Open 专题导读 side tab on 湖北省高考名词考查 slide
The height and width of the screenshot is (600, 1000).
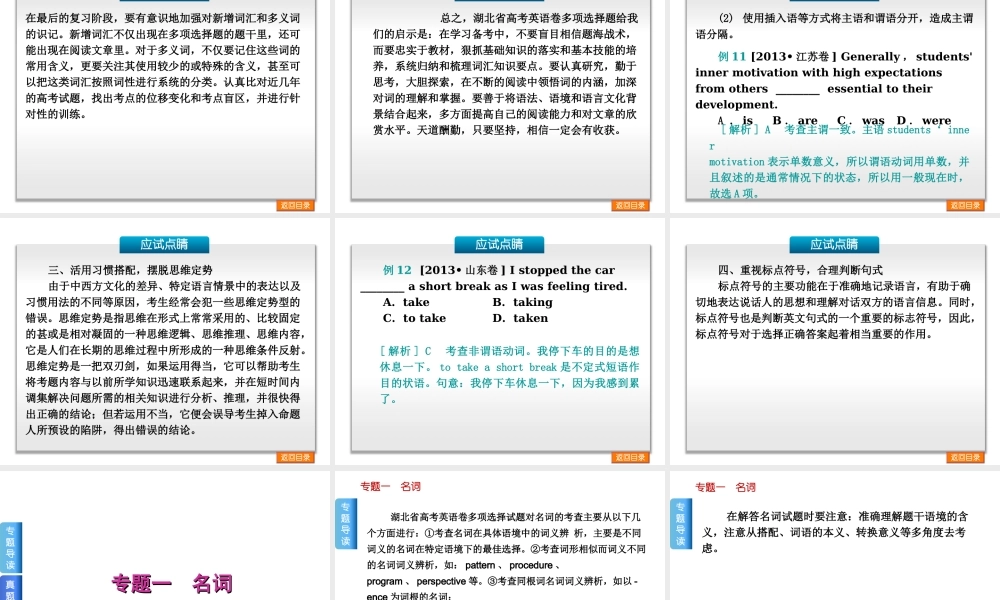pyautogui.click(x=345, y=524)
